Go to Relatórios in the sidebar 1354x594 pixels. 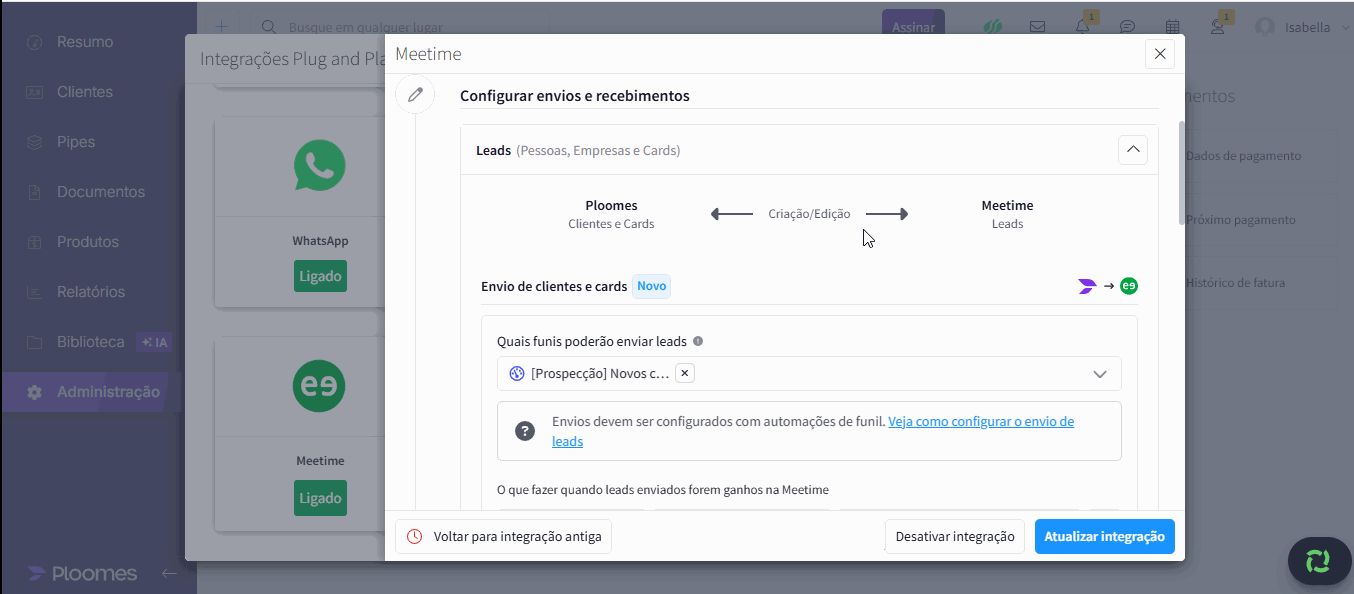click(90, 292)
